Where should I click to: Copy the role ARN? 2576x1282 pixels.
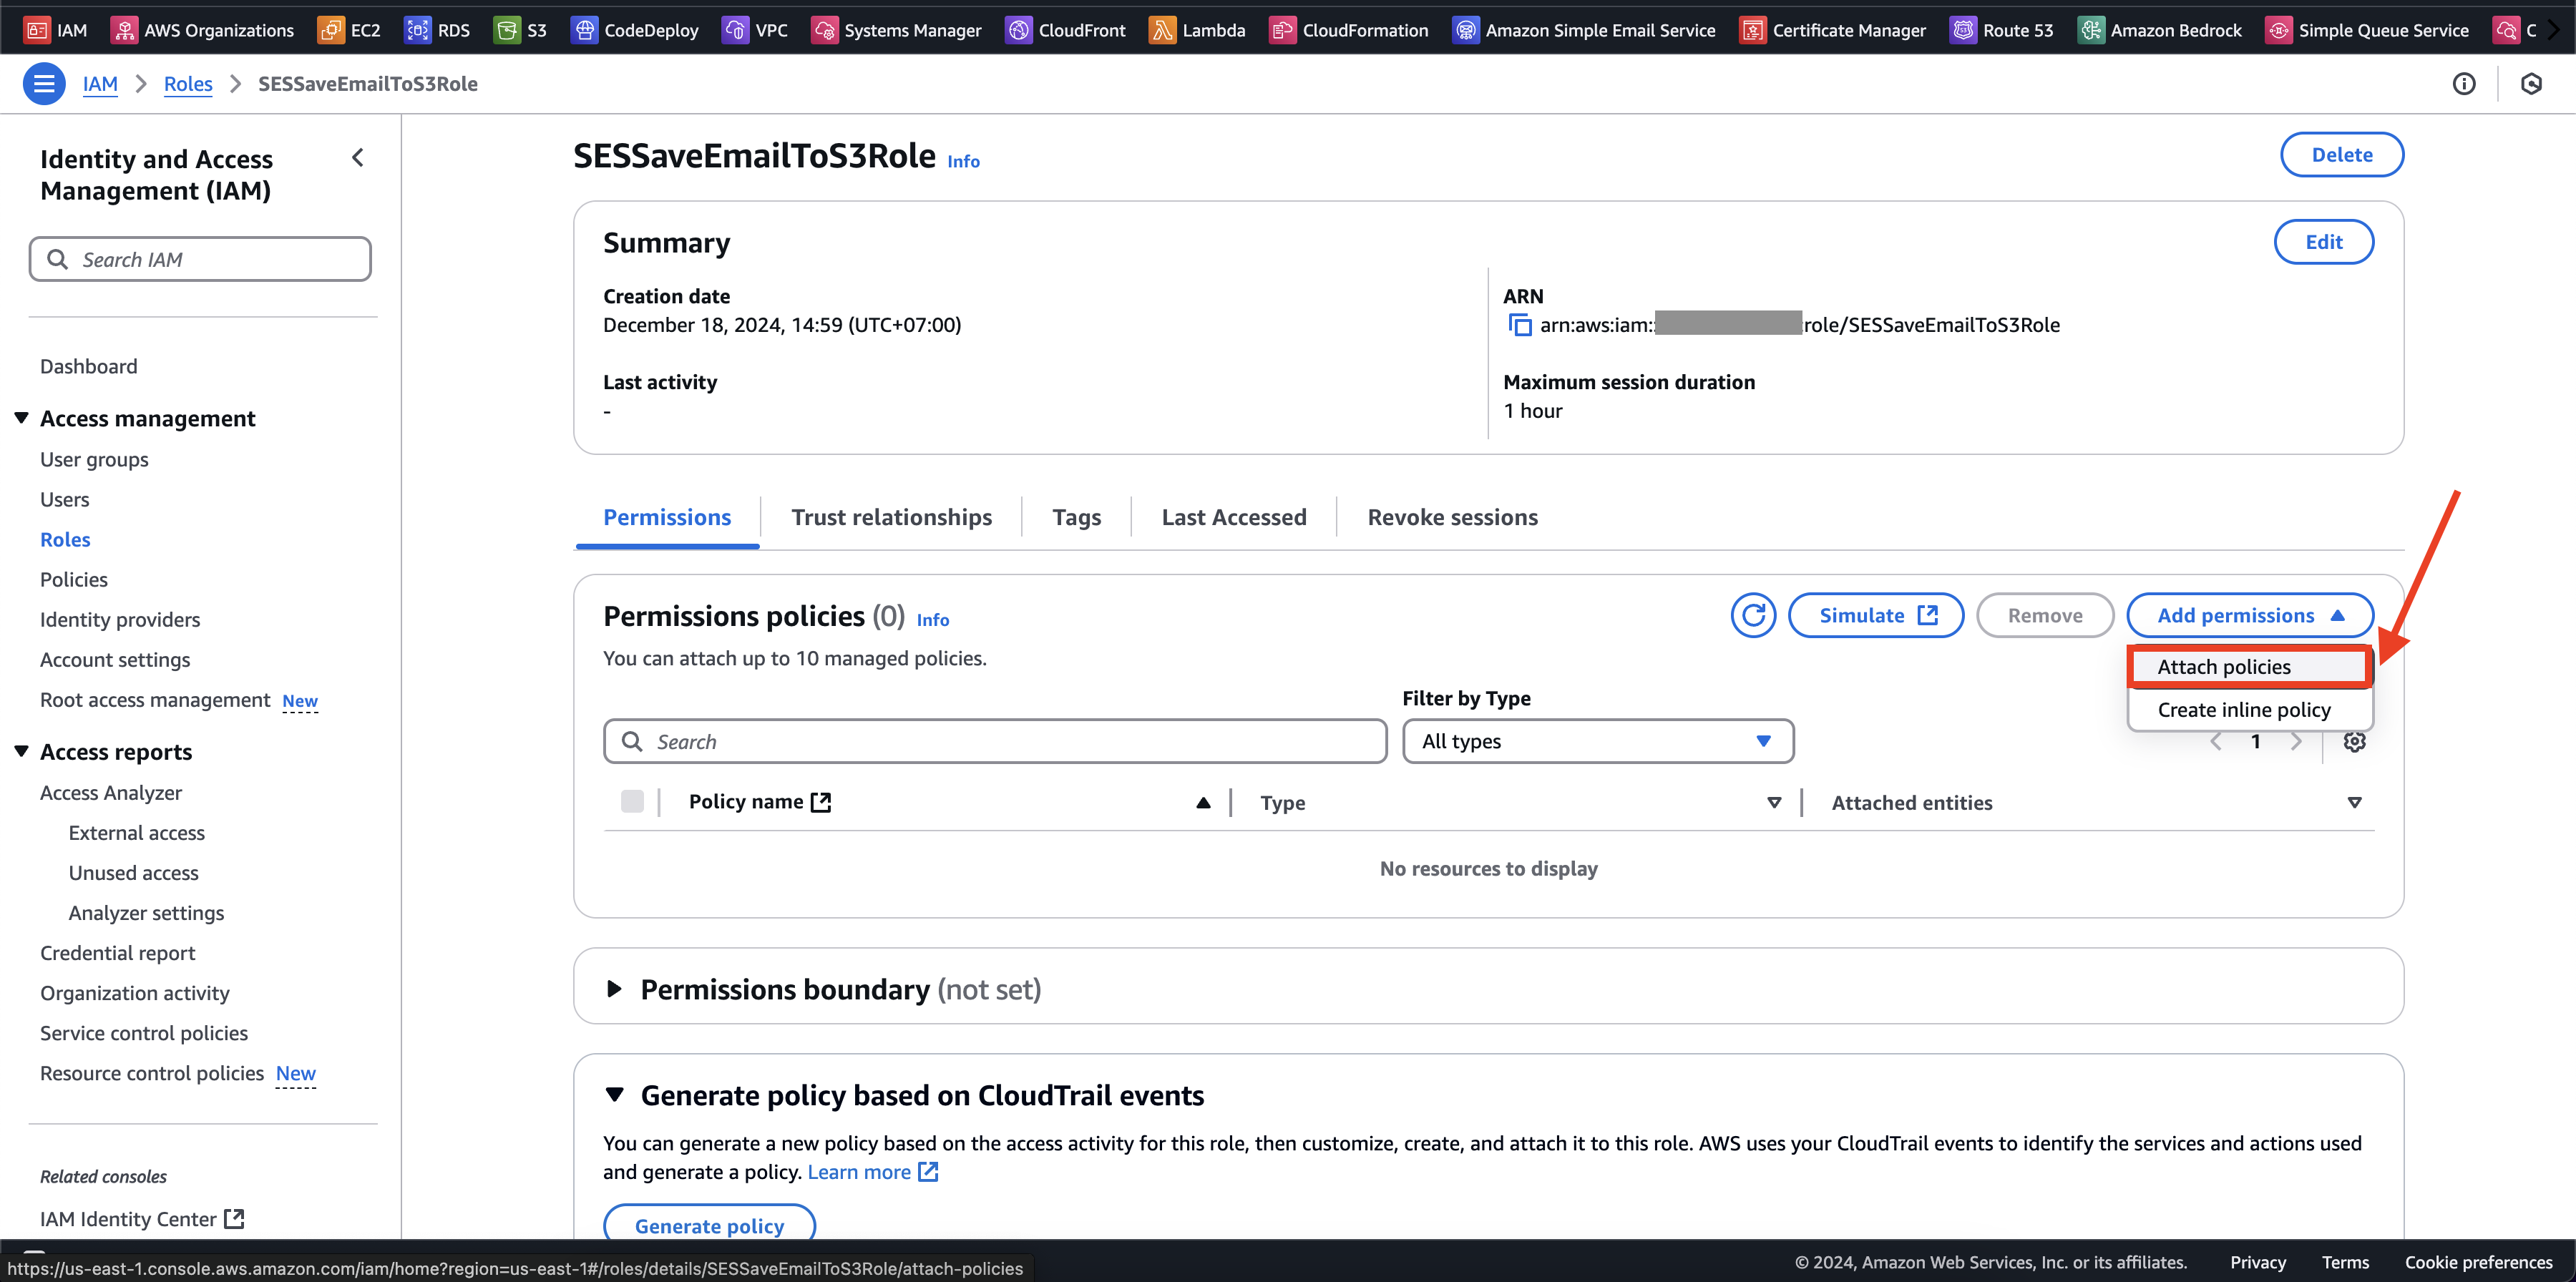pos(1520,325)
